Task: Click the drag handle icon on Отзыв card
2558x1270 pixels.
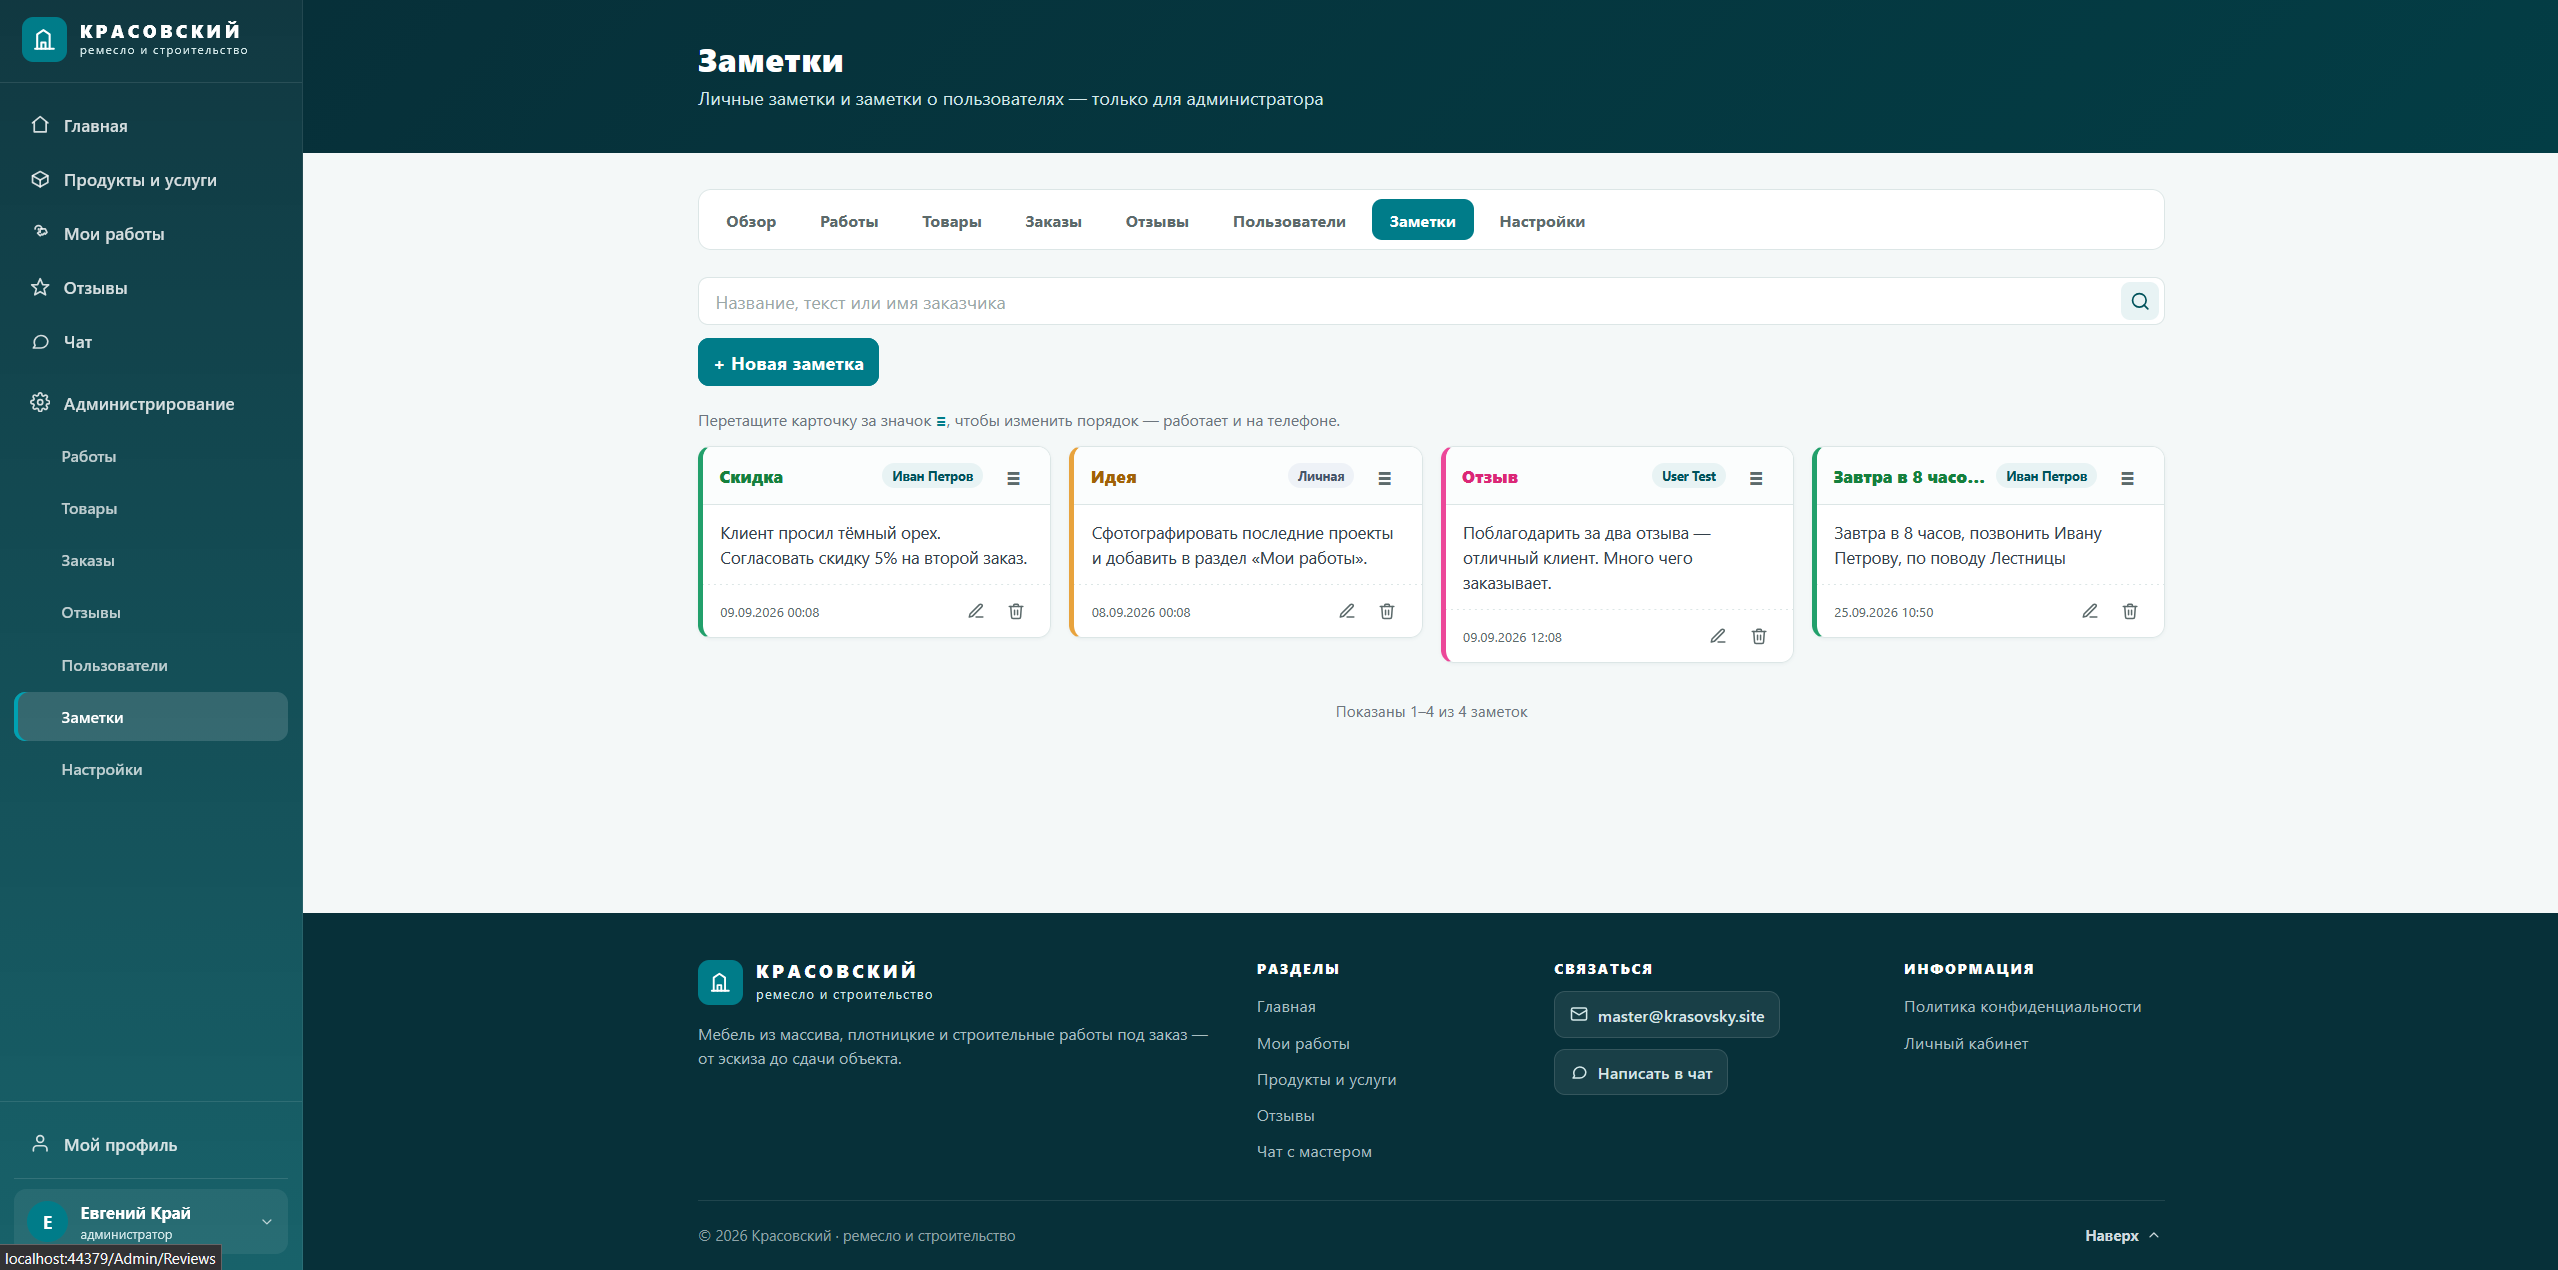Action: (1756, 478)
